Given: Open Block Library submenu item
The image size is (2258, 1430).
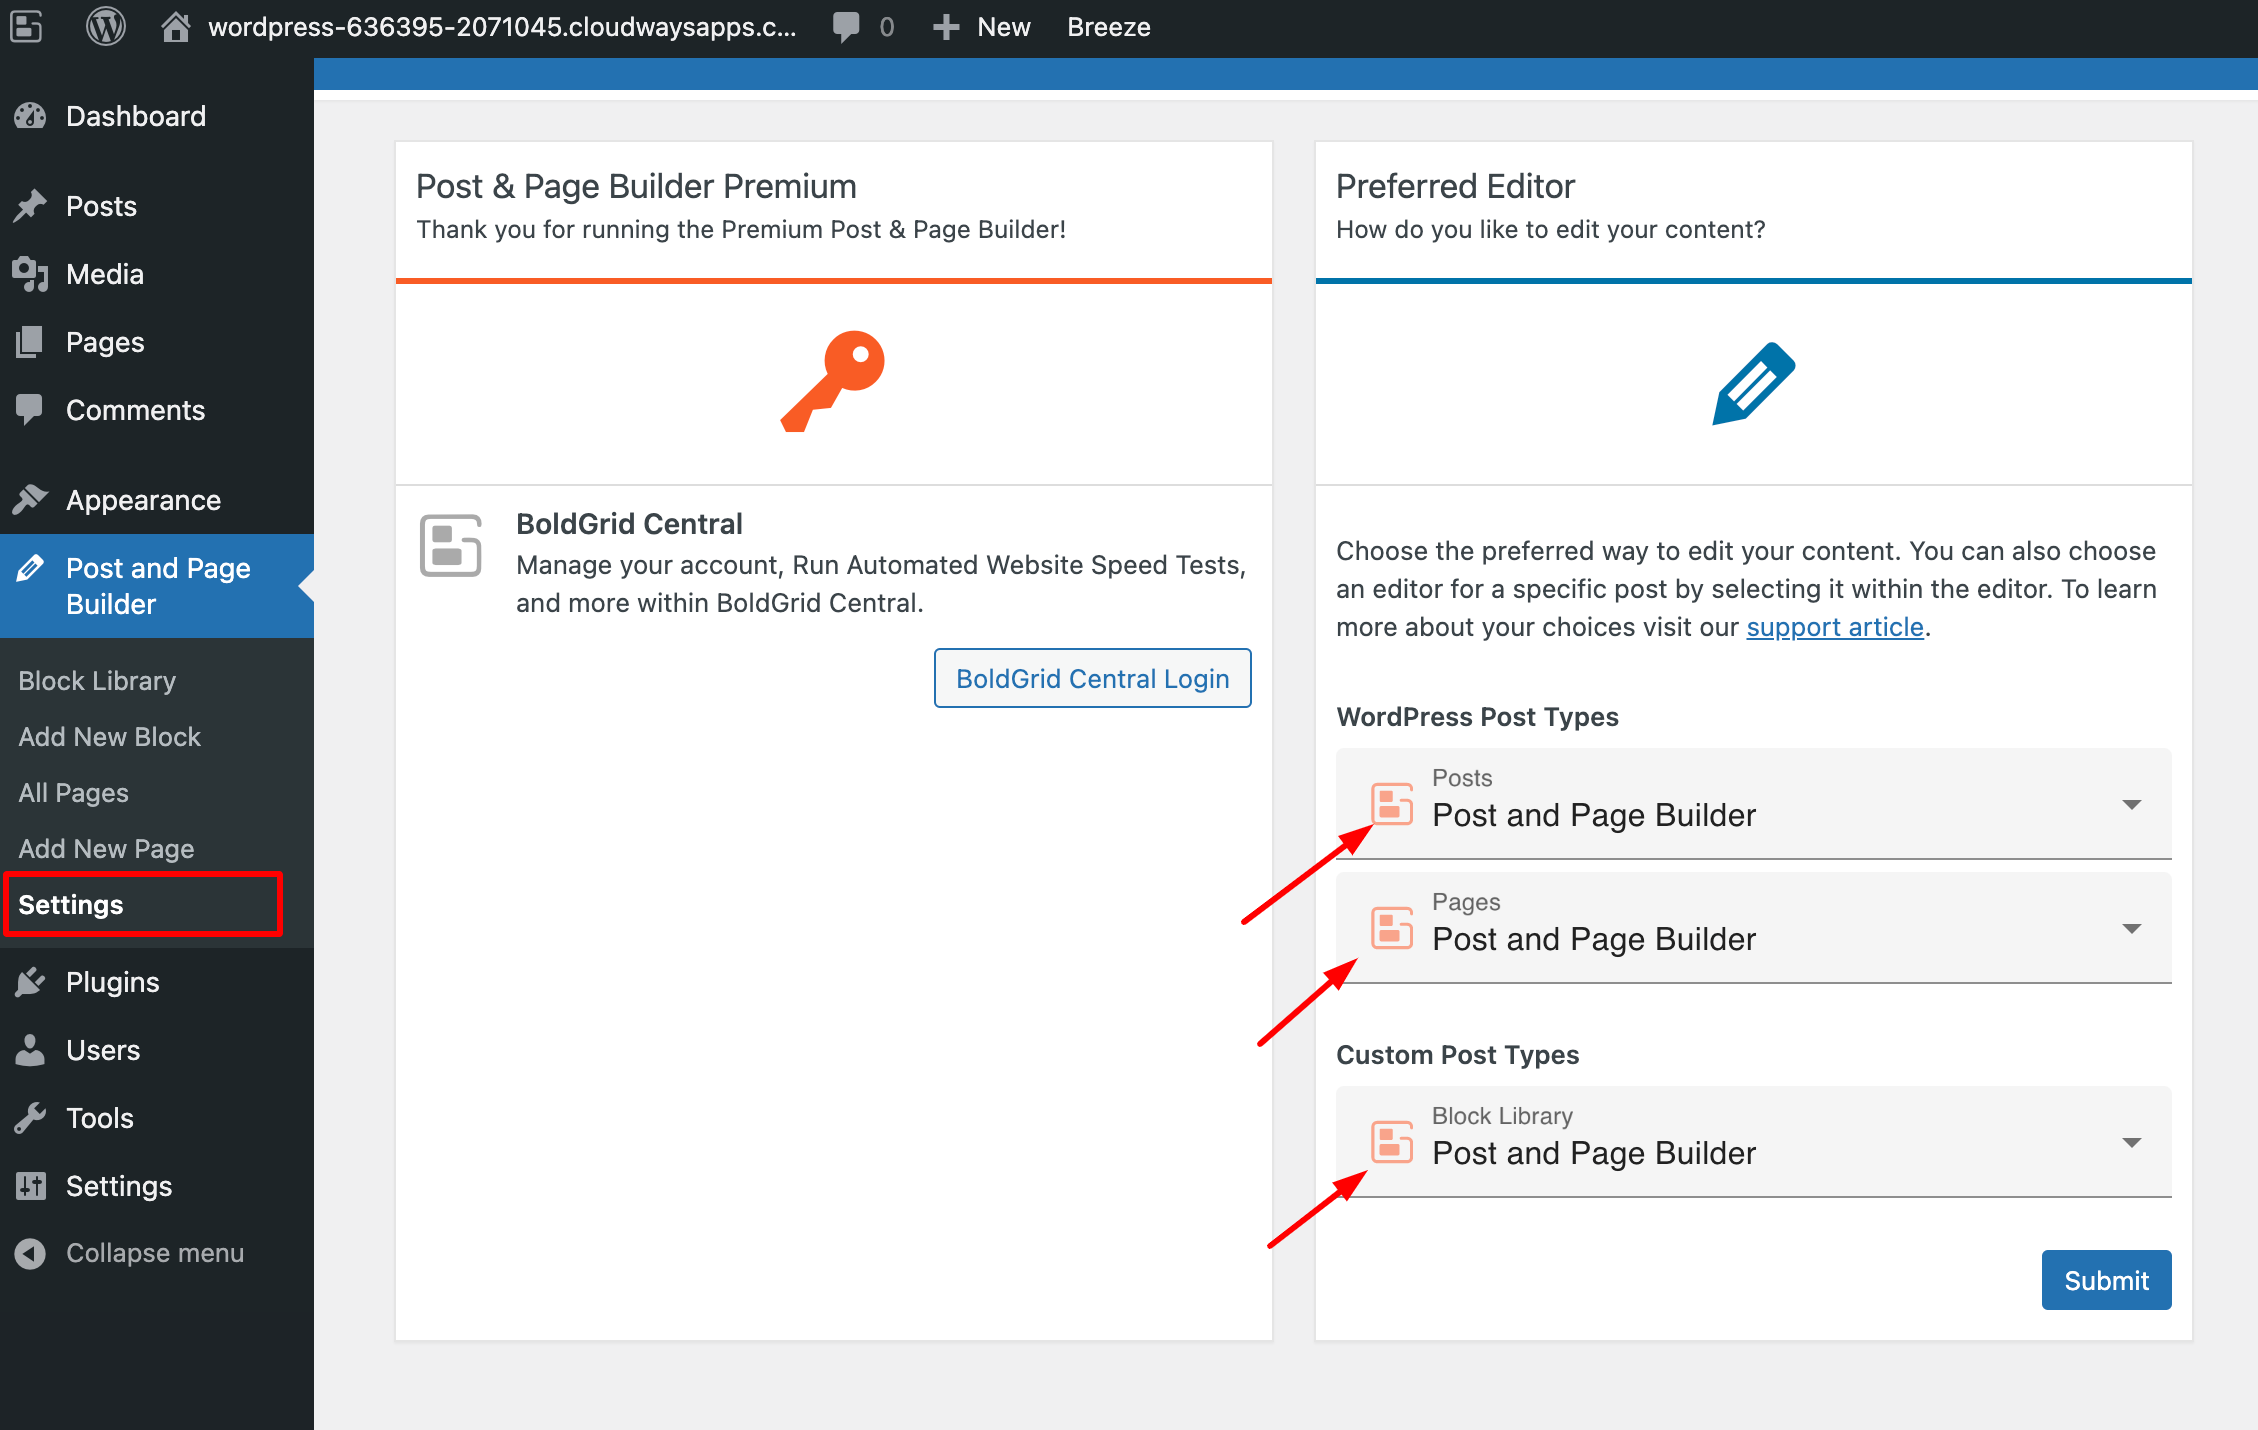Looking at the screenshot, I should [97, 681].
